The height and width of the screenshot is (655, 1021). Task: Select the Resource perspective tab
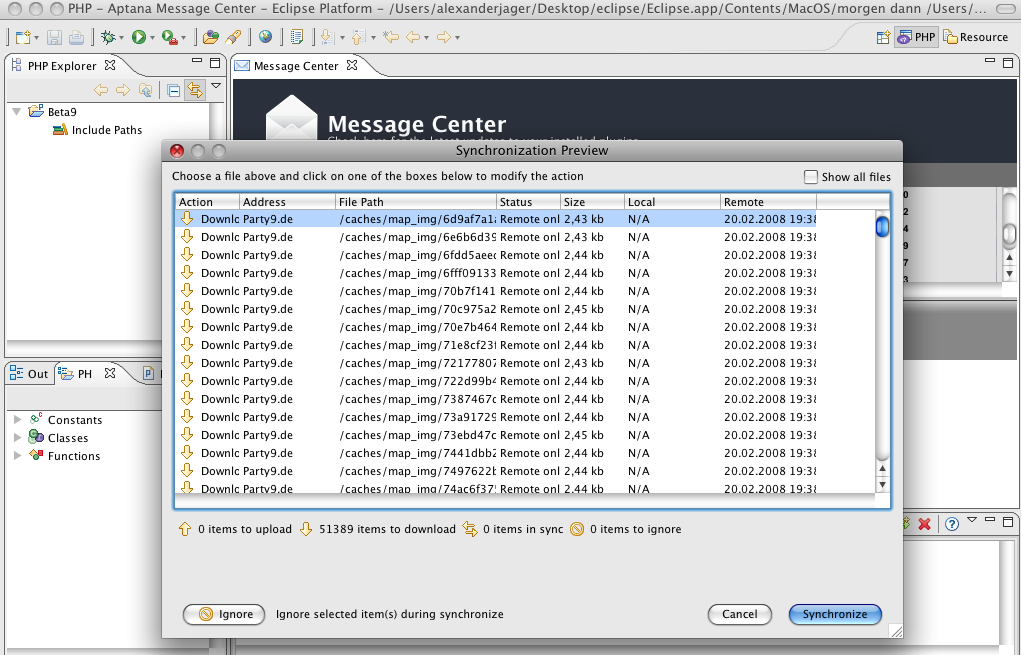tap(976, 37)
